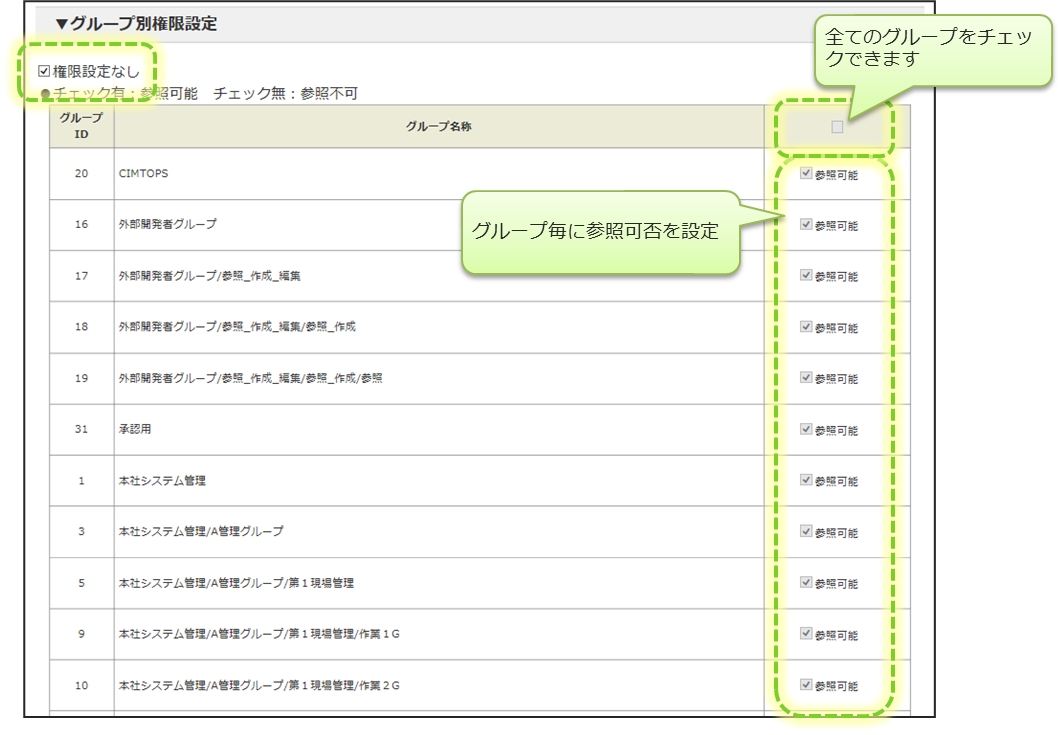Toggle 参照可能 for 外部開発者グループ row

click(807, 225)
